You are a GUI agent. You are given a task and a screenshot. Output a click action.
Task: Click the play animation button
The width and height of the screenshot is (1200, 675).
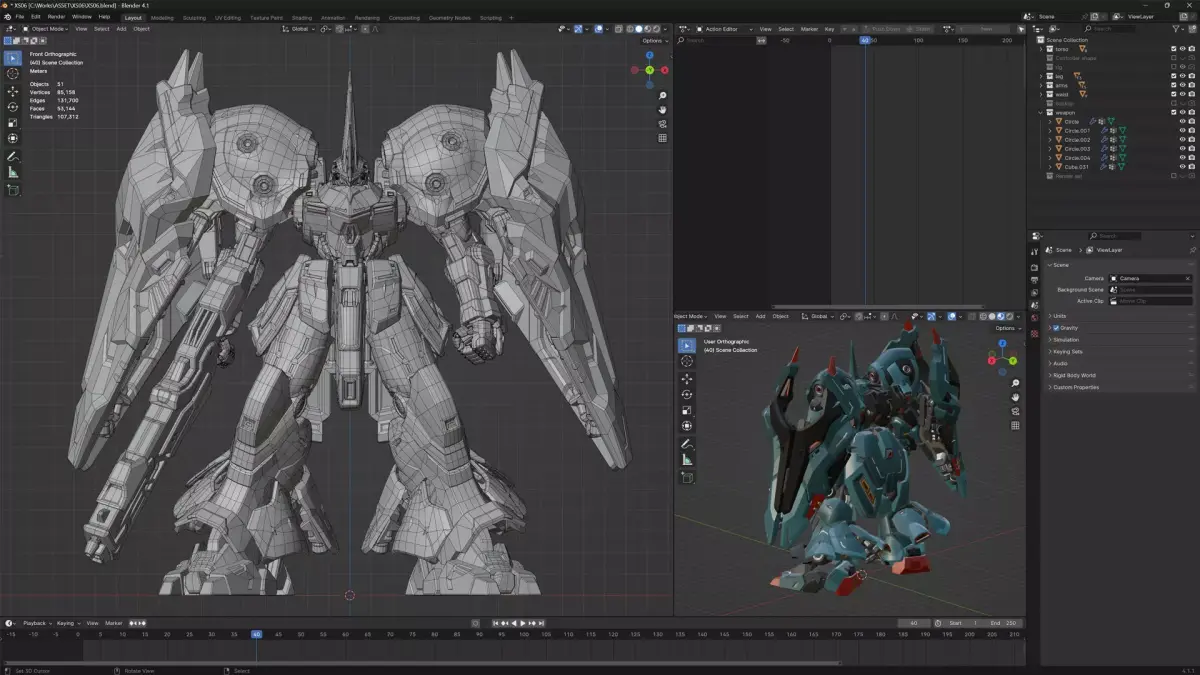(522, 623)
